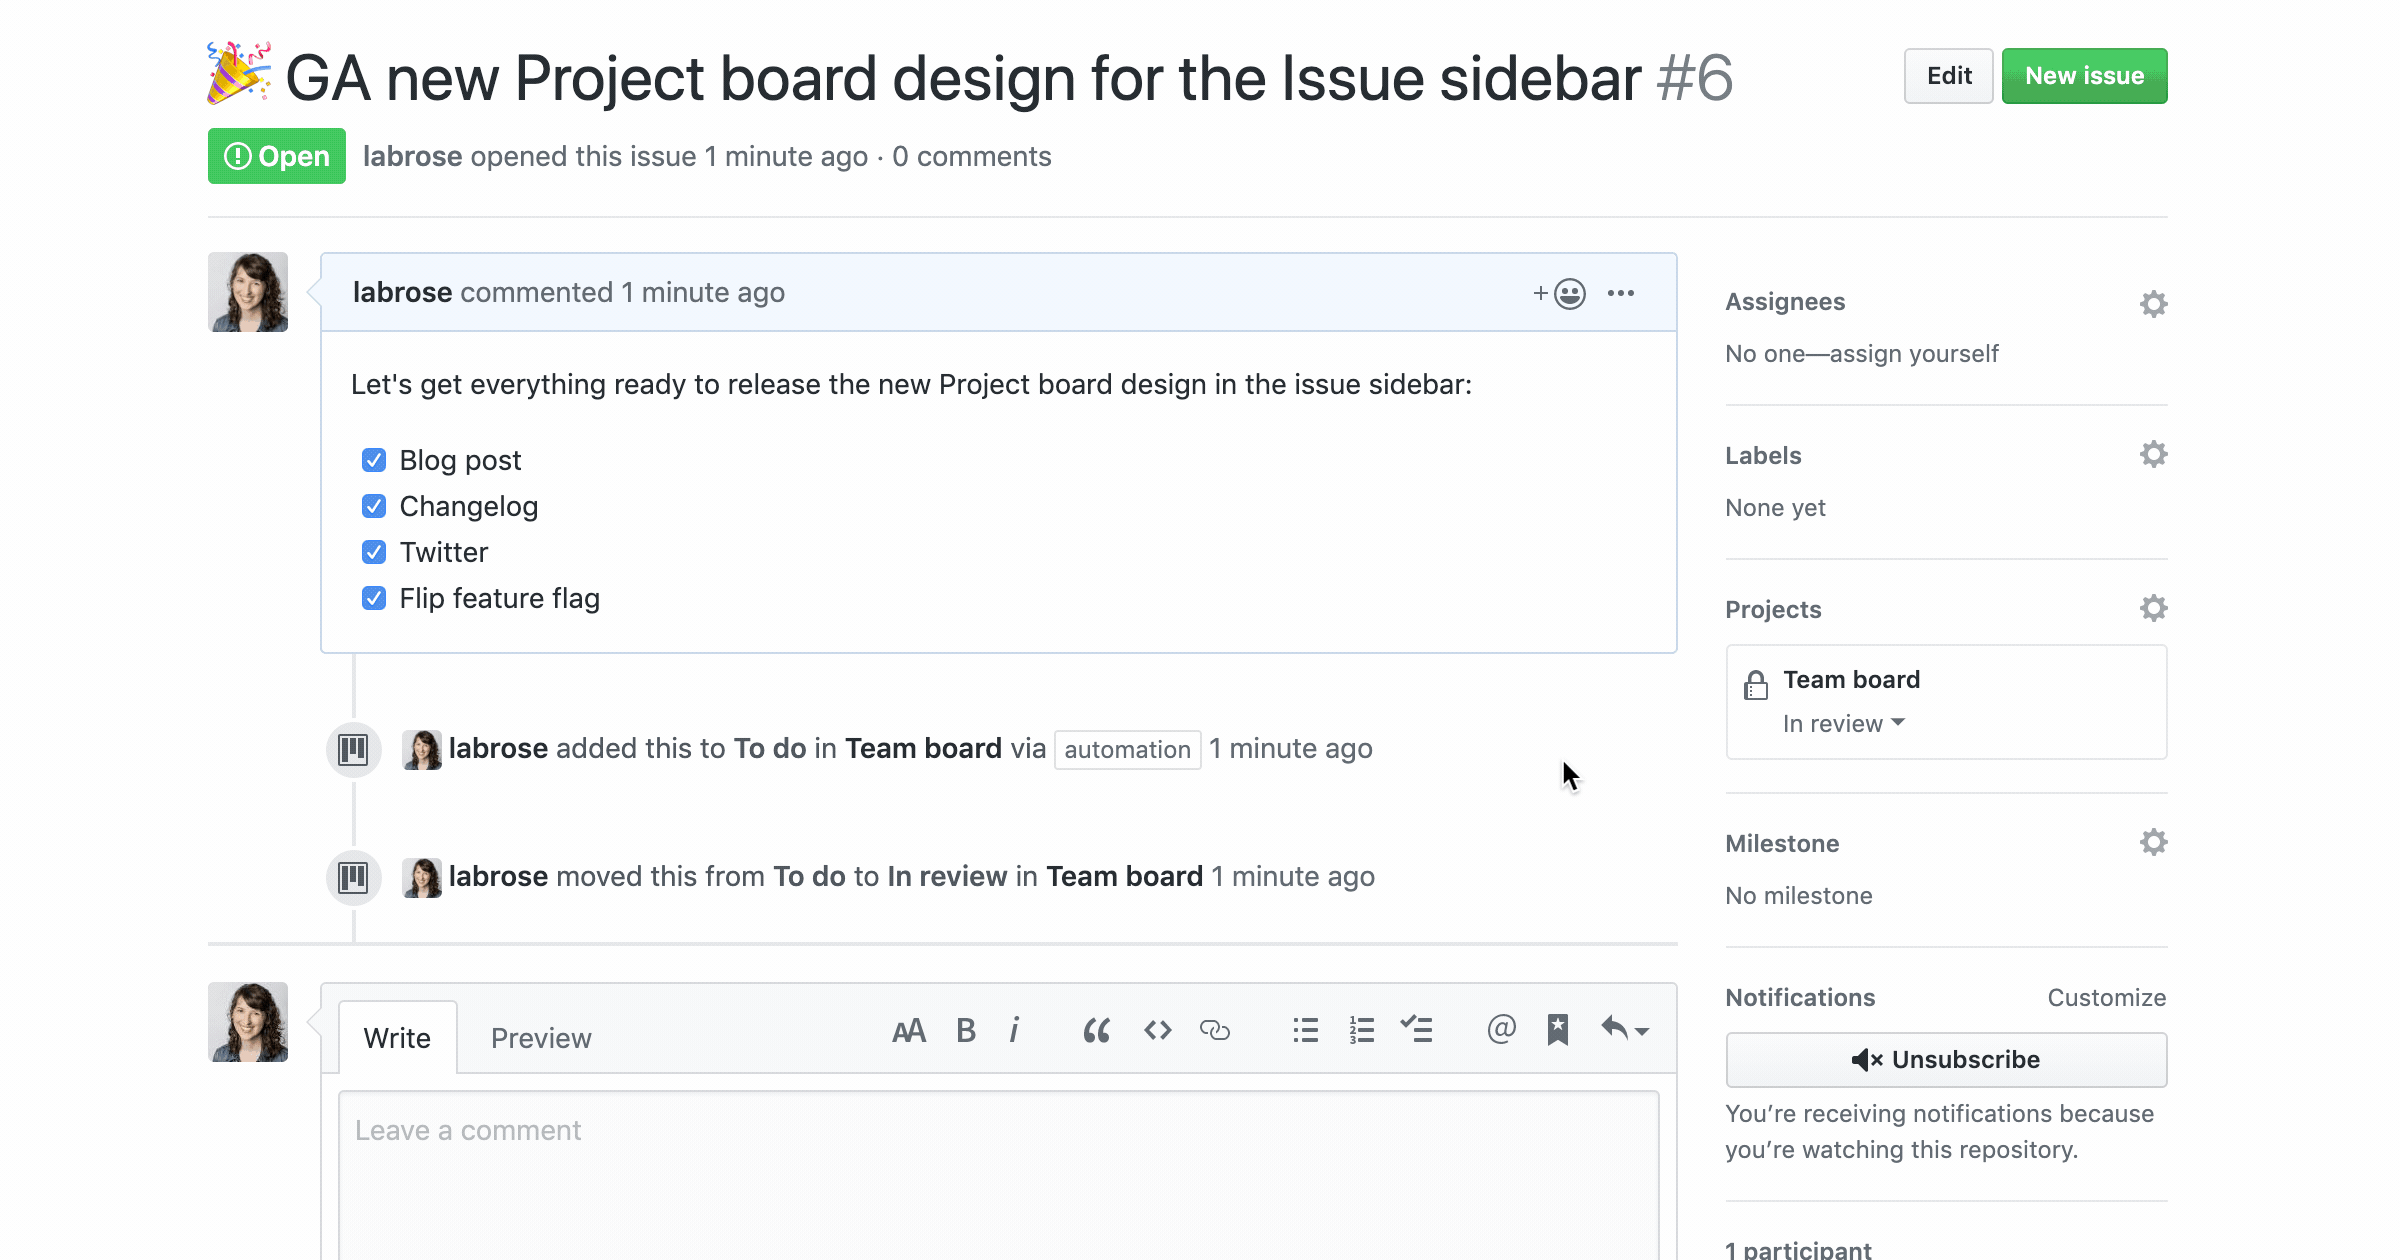Open the comment options kebab menu
This screenshot has width=2400, height=1260.
pyautogui.click(x=1621, y=293)
